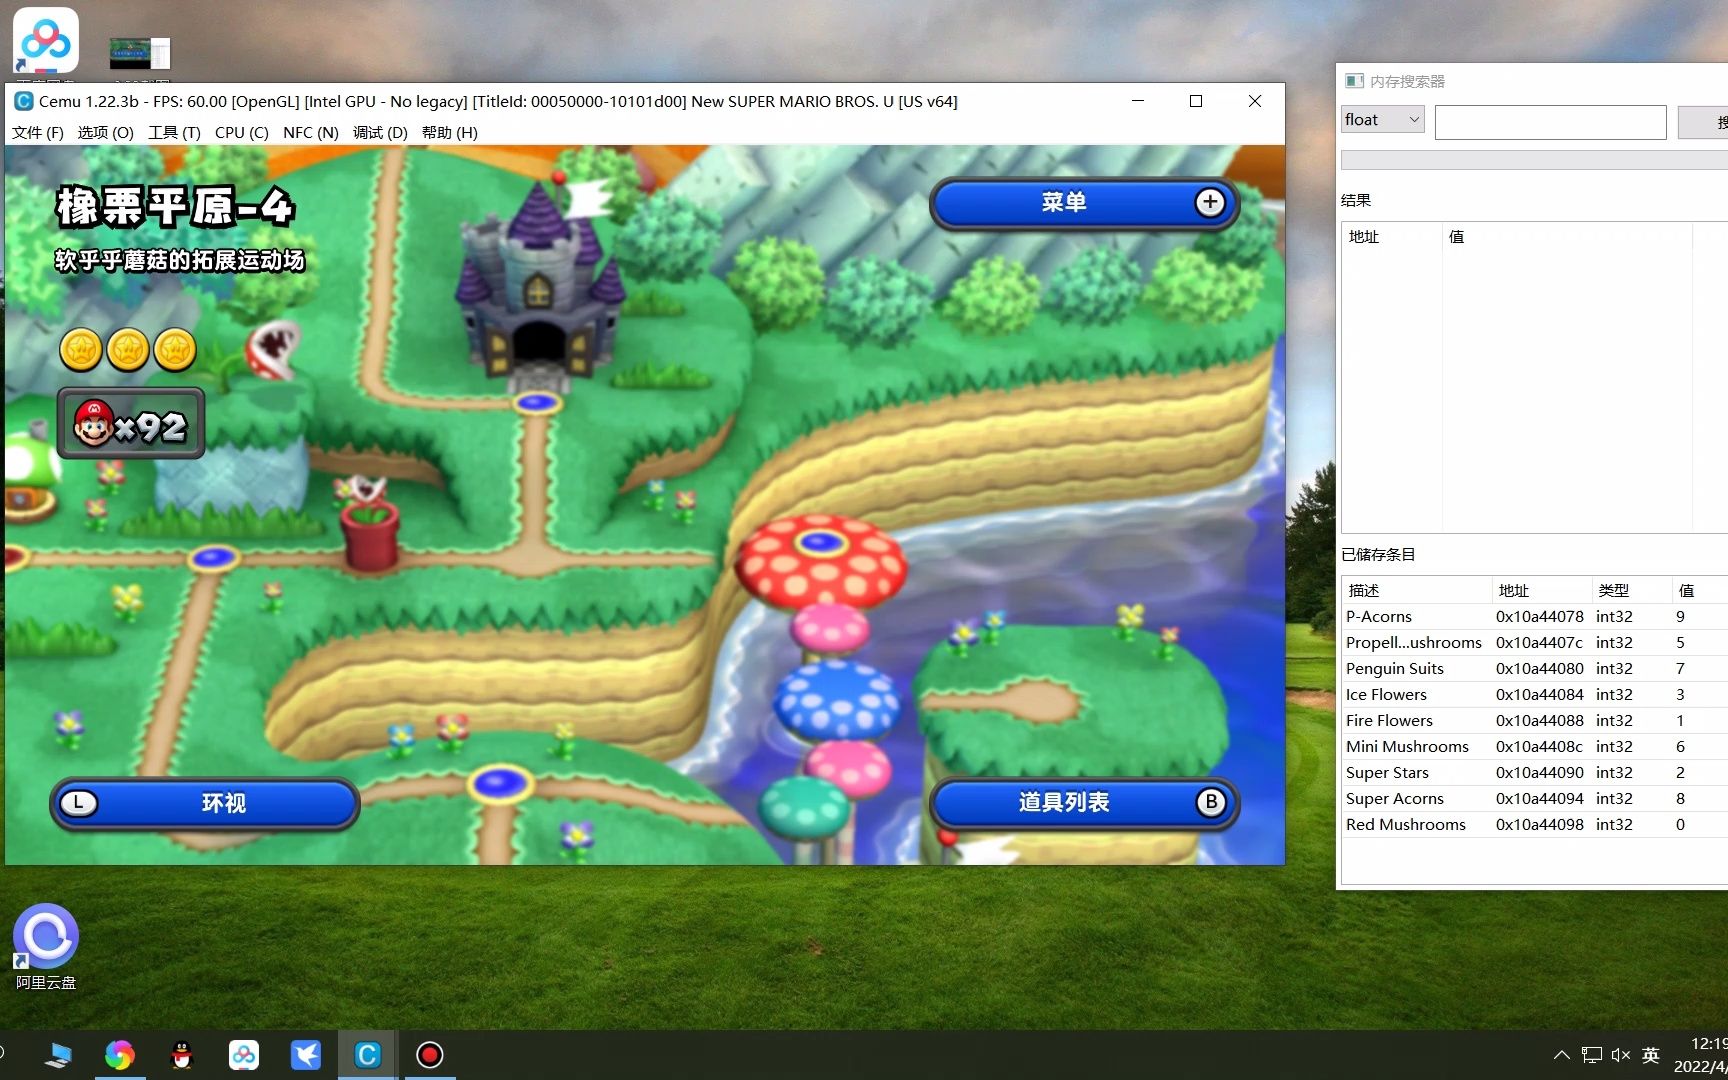
Task: Open the 文件 (F) menu in Cemu
Action: [37, 132]
